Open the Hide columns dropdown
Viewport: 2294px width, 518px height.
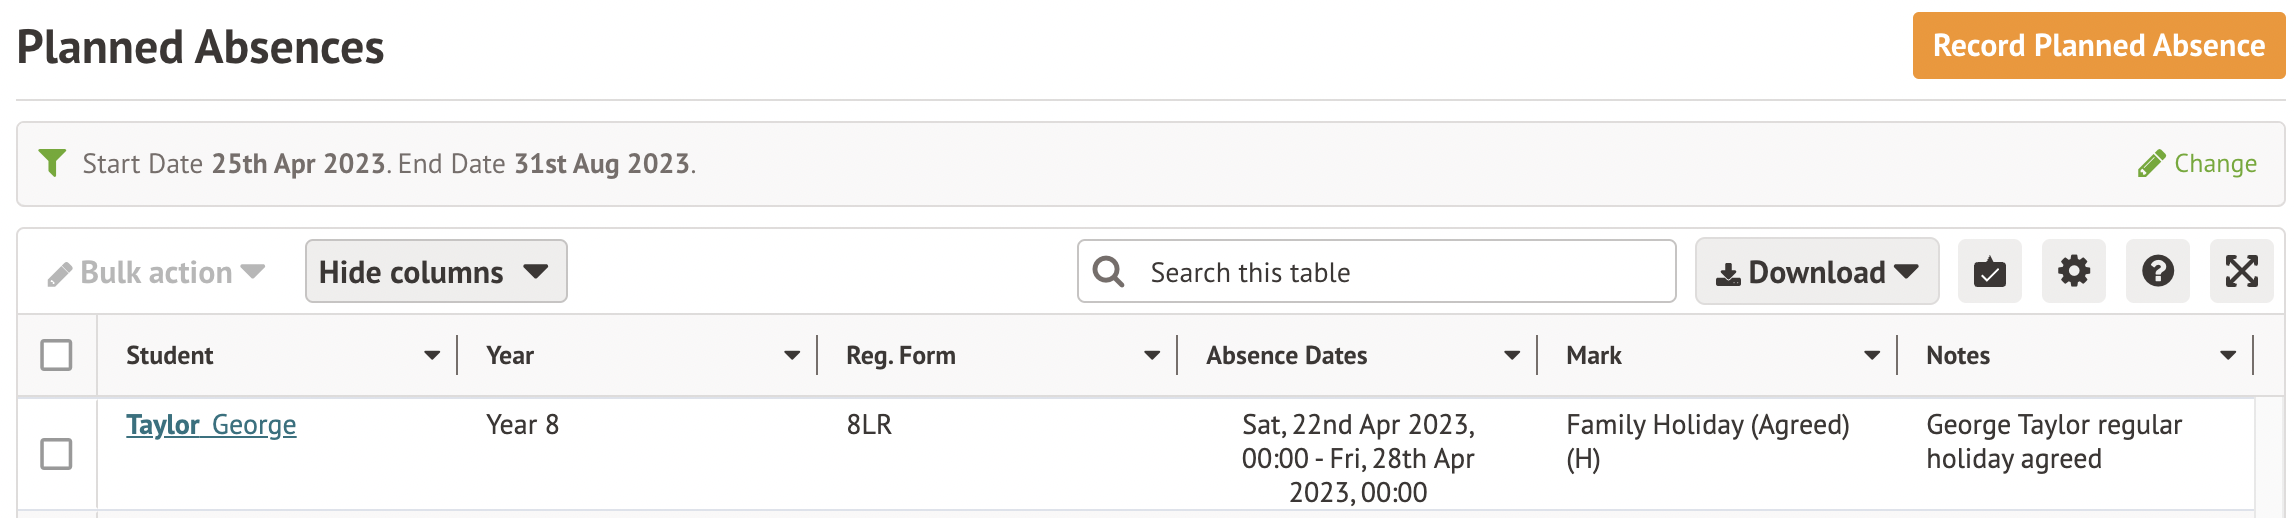point(435,271)
